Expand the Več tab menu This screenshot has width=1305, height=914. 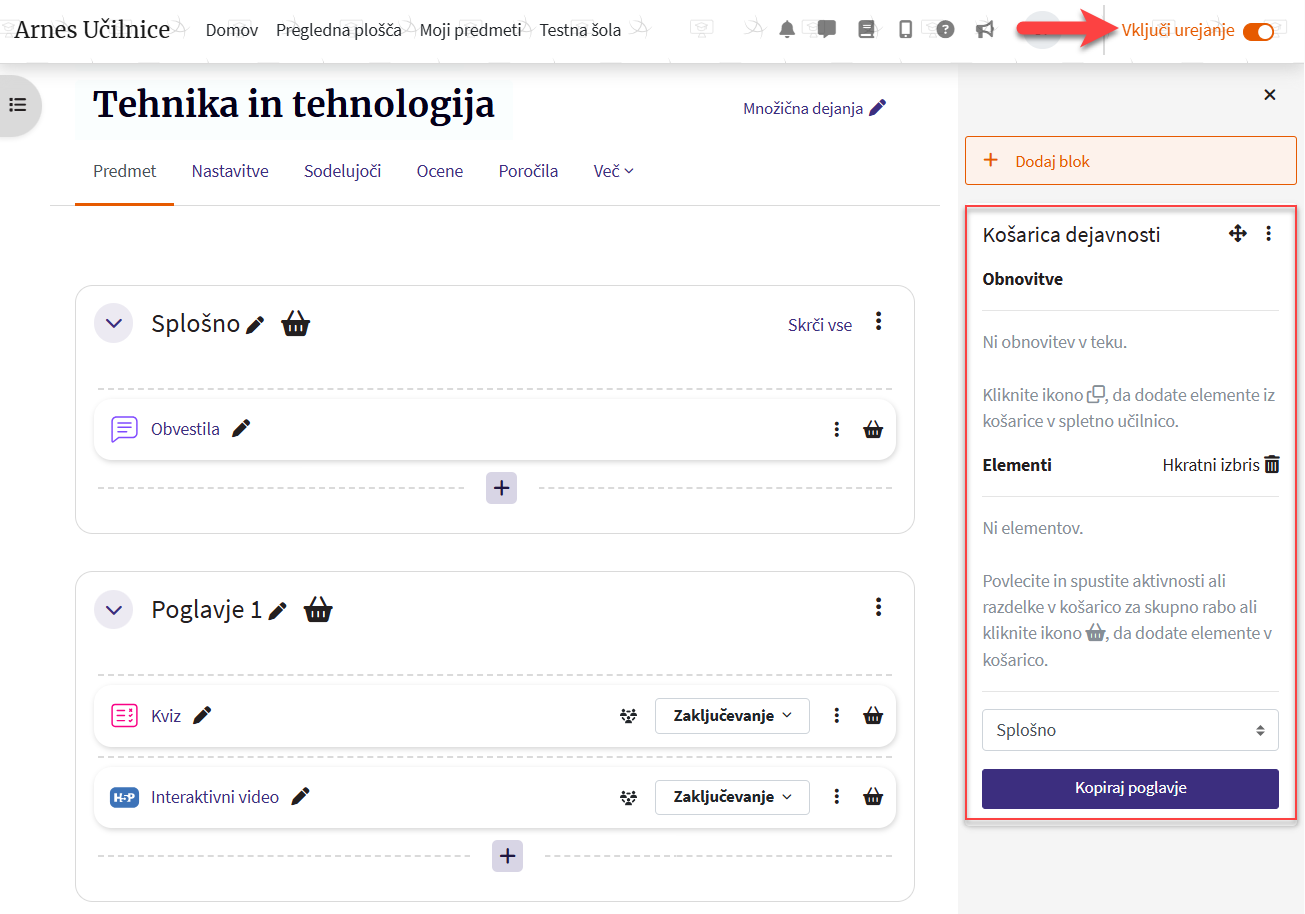(613, 171)
